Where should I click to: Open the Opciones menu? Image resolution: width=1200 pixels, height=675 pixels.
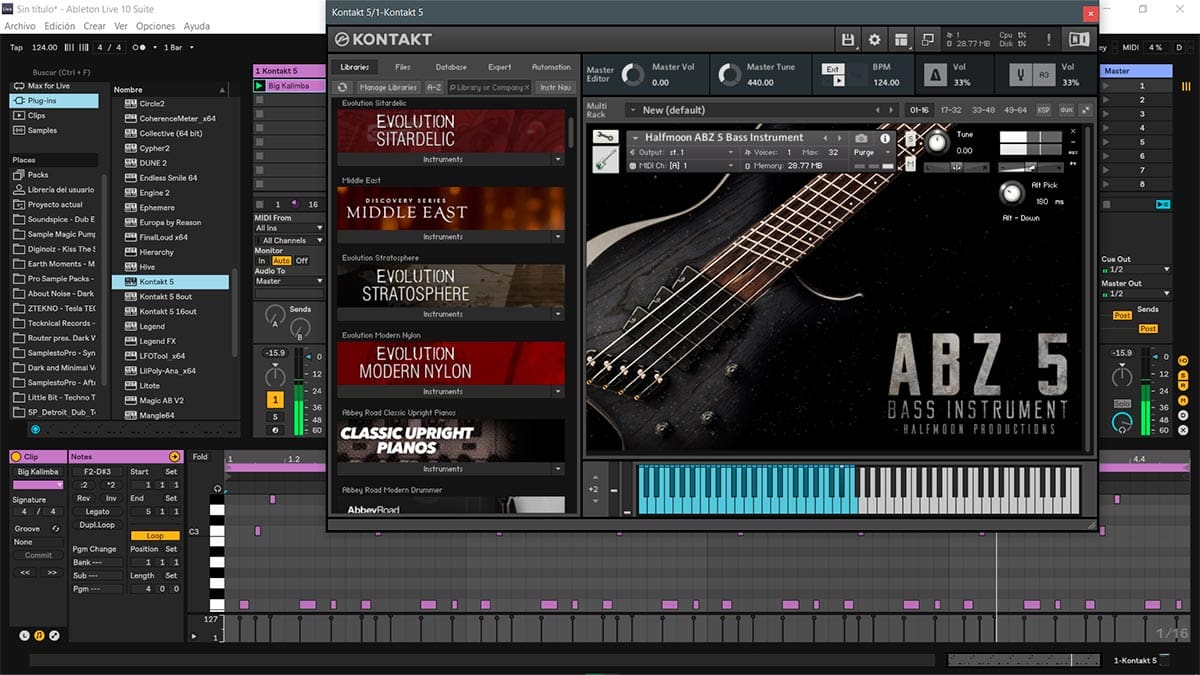point(155,26)
